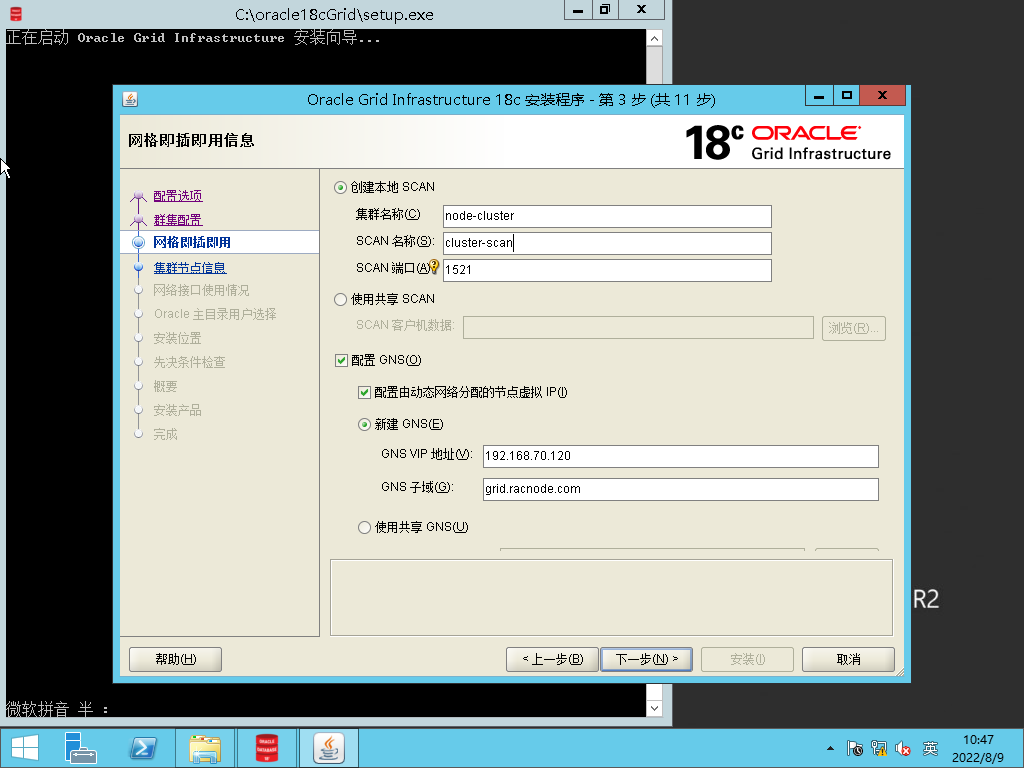Image resolution: width=1024 pixels, height=768 pixels.
Task: Click the console scrollbar down arrow
Action: coord(654,707)
